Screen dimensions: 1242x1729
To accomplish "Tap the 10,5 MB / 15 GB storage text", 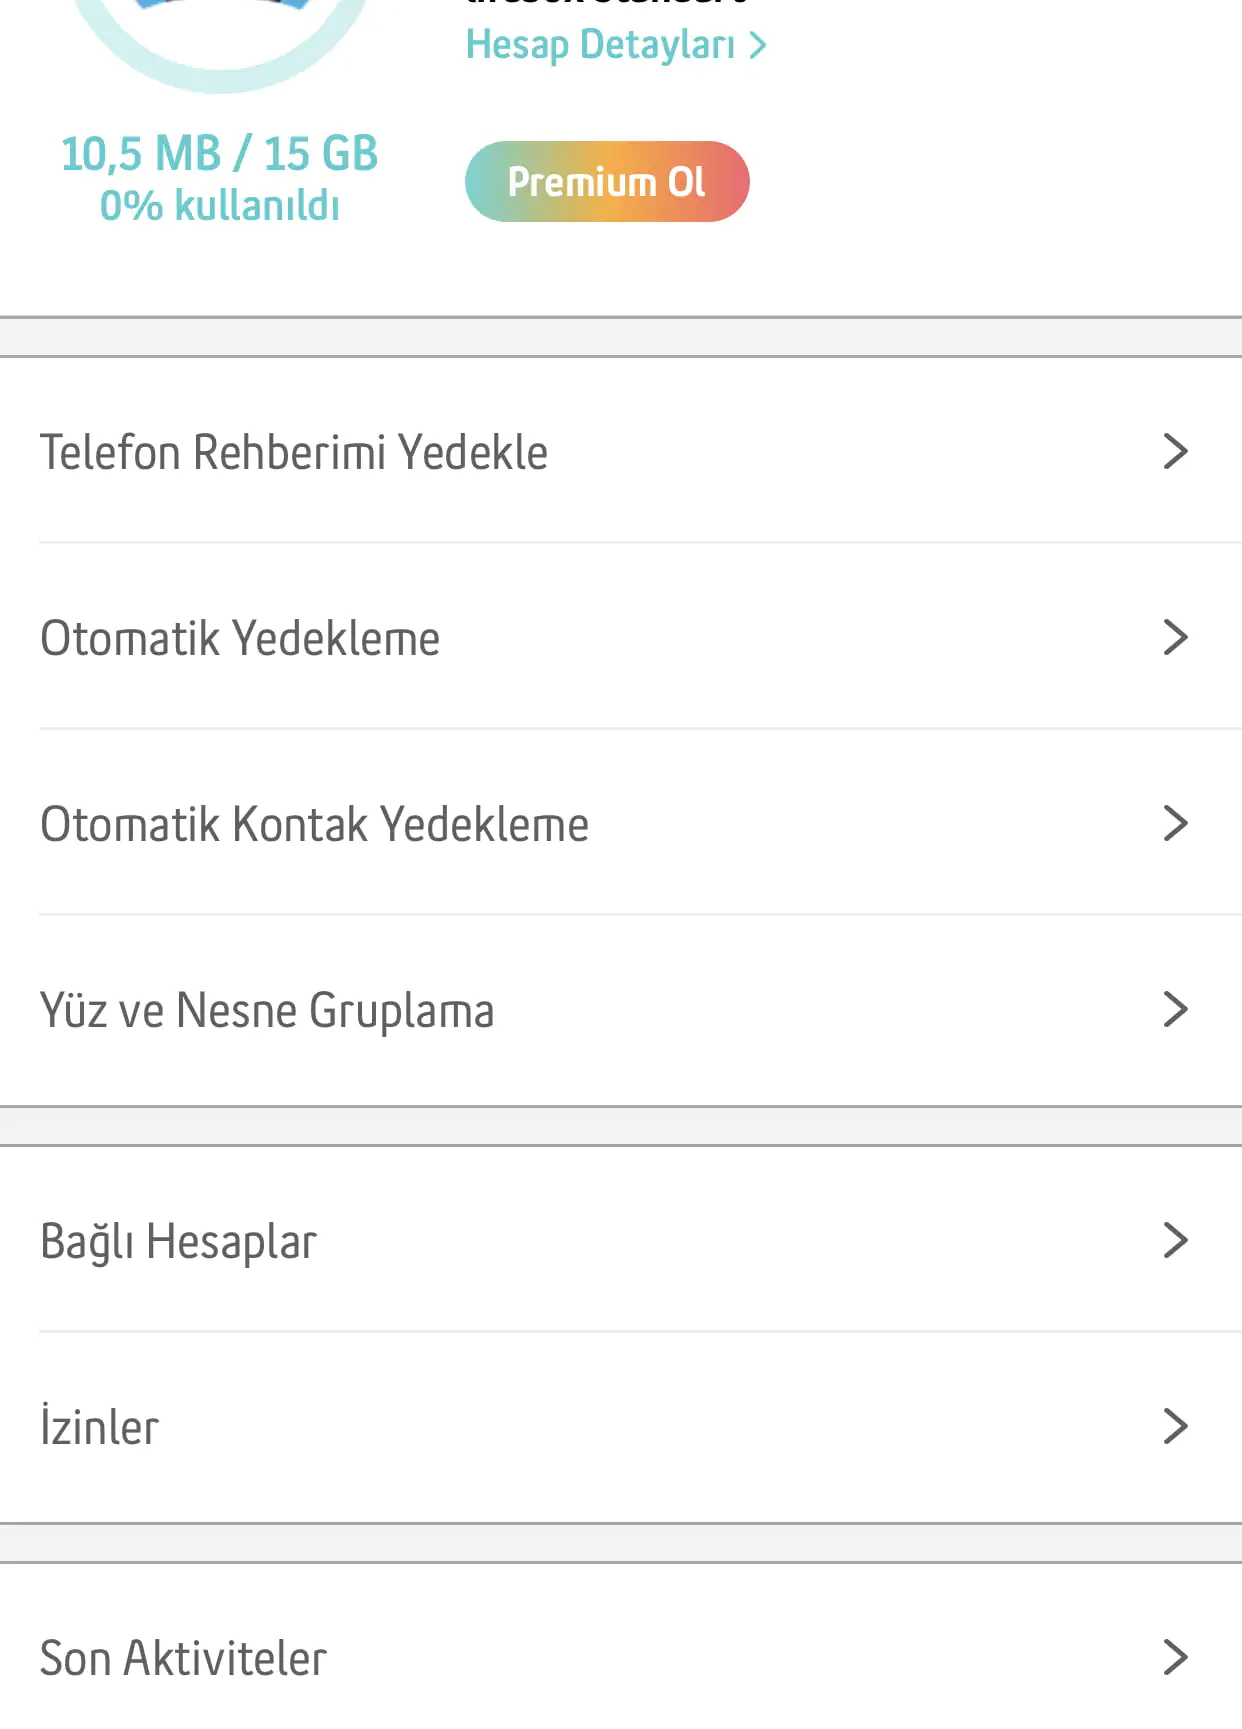I will 220,154.
